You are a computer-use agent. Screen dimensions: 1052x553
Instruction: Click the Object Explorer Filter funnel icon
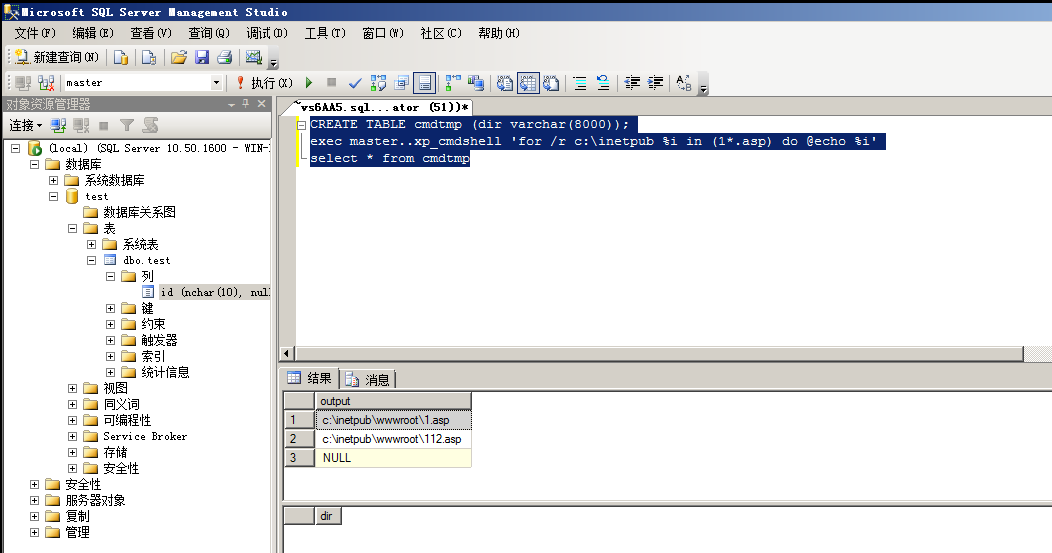pyautogui.click(x=127, y=125)
